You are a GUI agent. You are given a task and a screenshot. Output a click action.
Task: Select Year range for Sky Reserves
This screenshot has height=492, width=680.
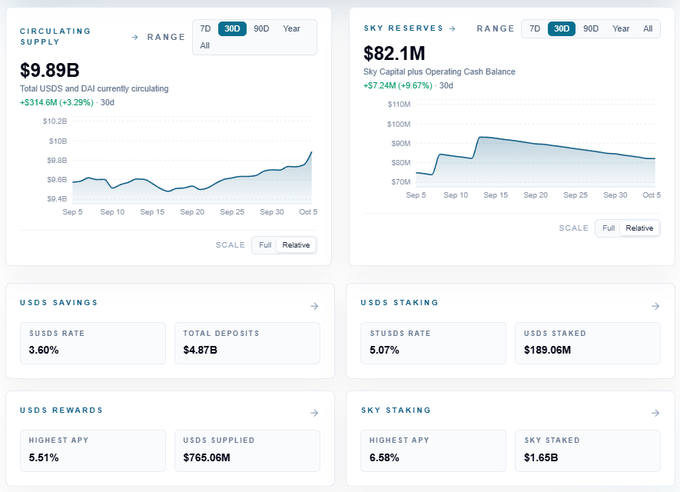[x=621, y=29]
